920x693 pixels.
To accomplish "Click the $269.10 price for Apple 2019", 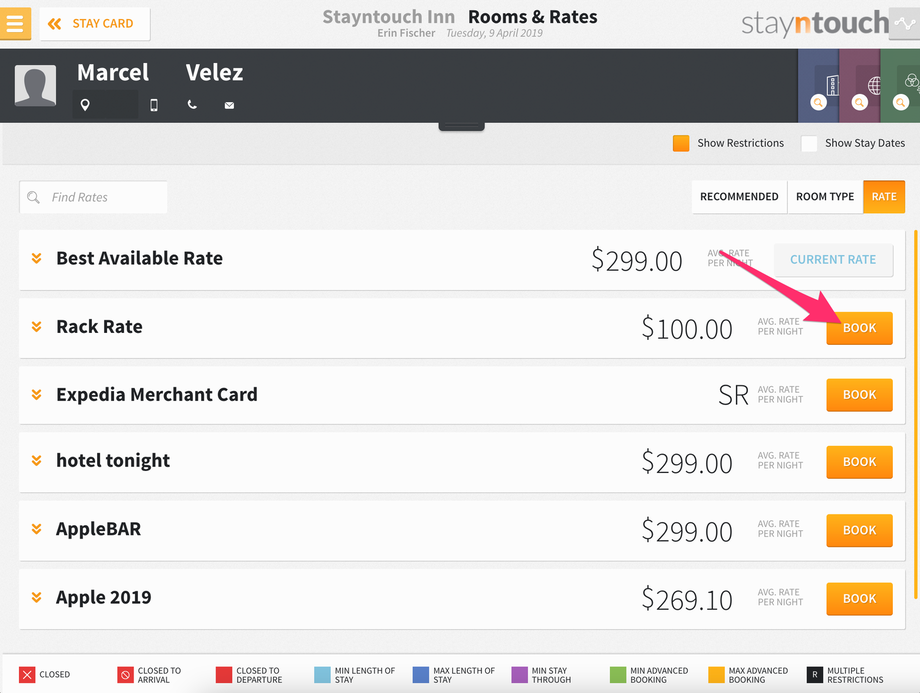I will (687, 599).
